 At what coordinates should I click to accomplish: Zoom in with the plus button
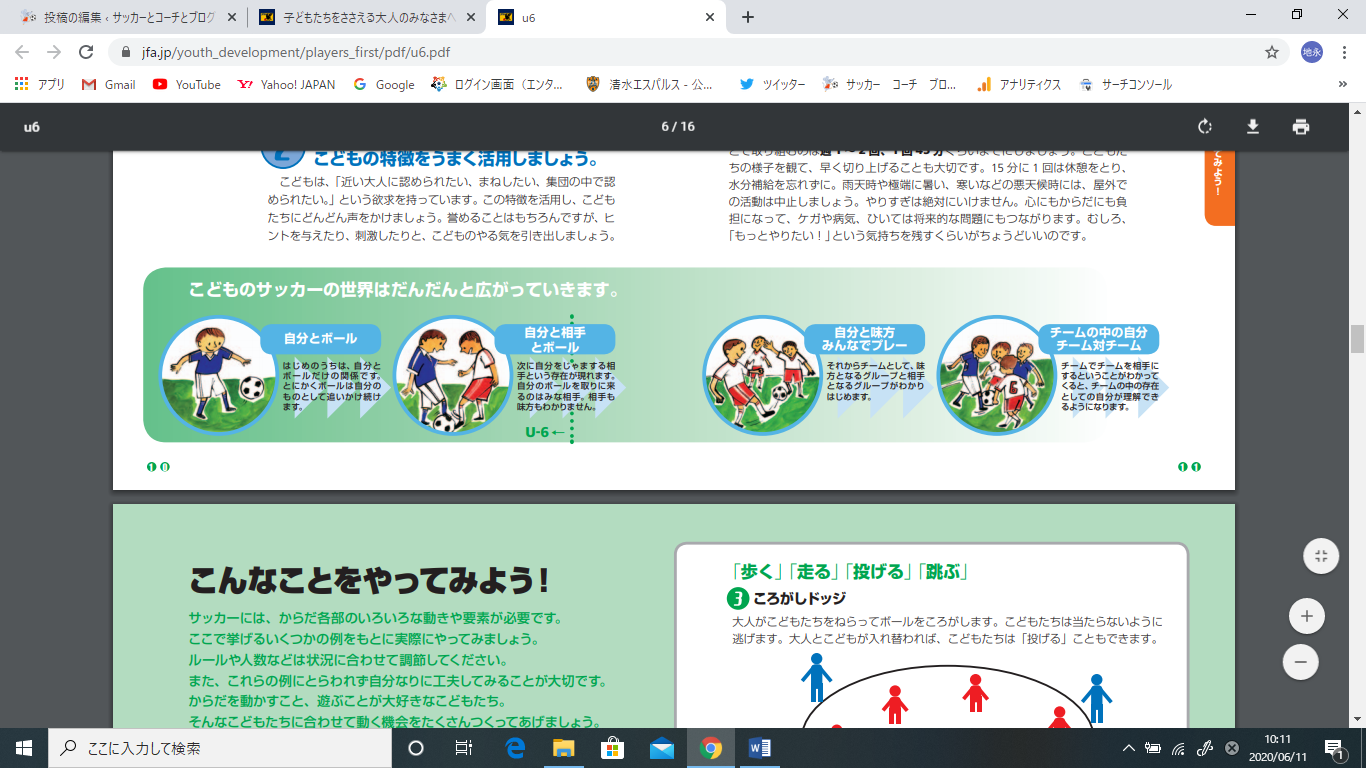[x=1306, y=617]
